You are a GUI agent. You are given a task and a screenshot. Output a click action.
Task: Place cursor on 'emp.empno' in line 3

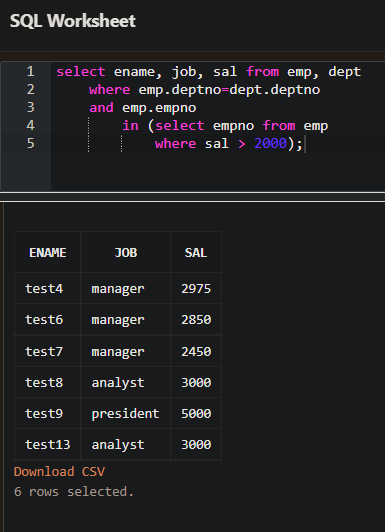click(159, 108)
